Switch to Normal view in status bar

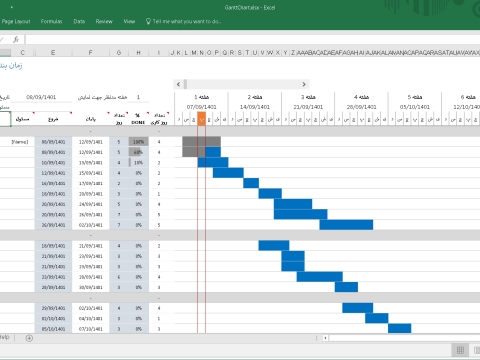(460, 350)
